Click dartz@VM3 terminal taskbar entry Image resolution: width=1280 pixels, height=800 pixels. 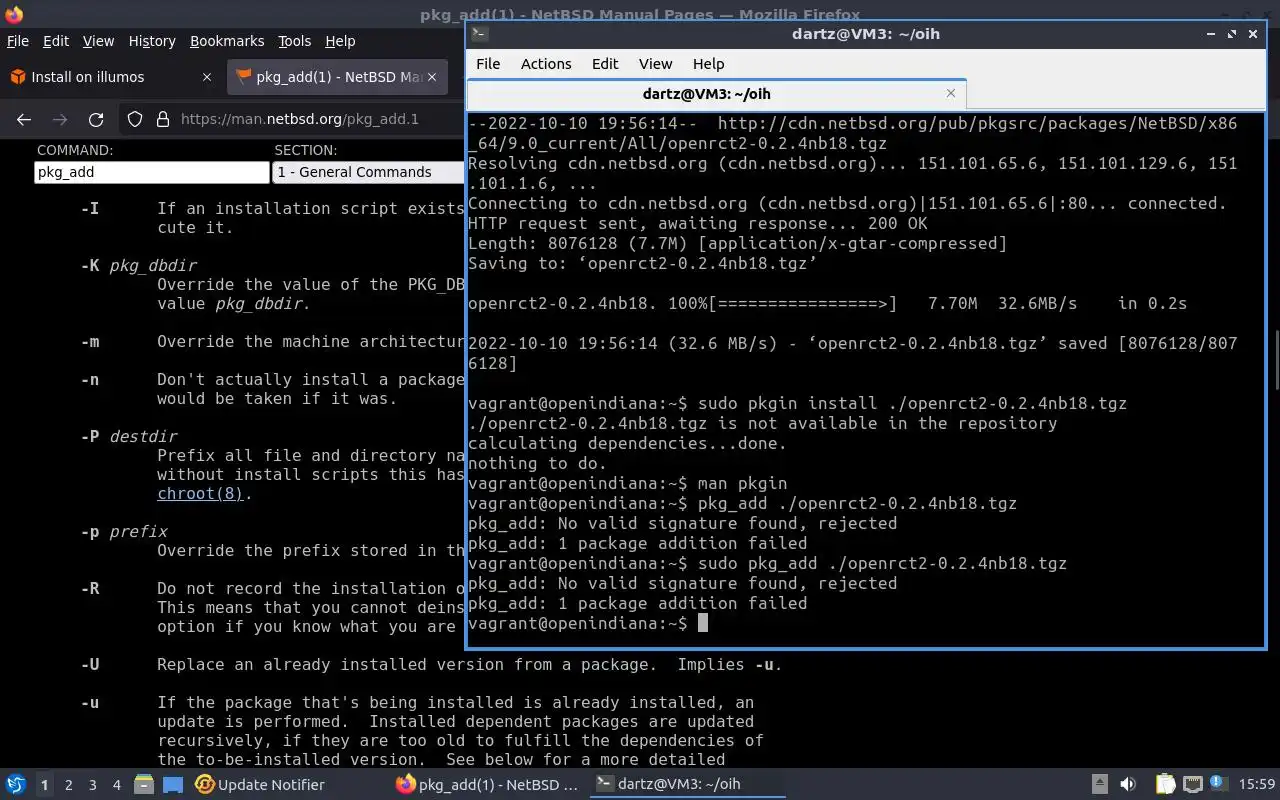[x=688, y=785]
